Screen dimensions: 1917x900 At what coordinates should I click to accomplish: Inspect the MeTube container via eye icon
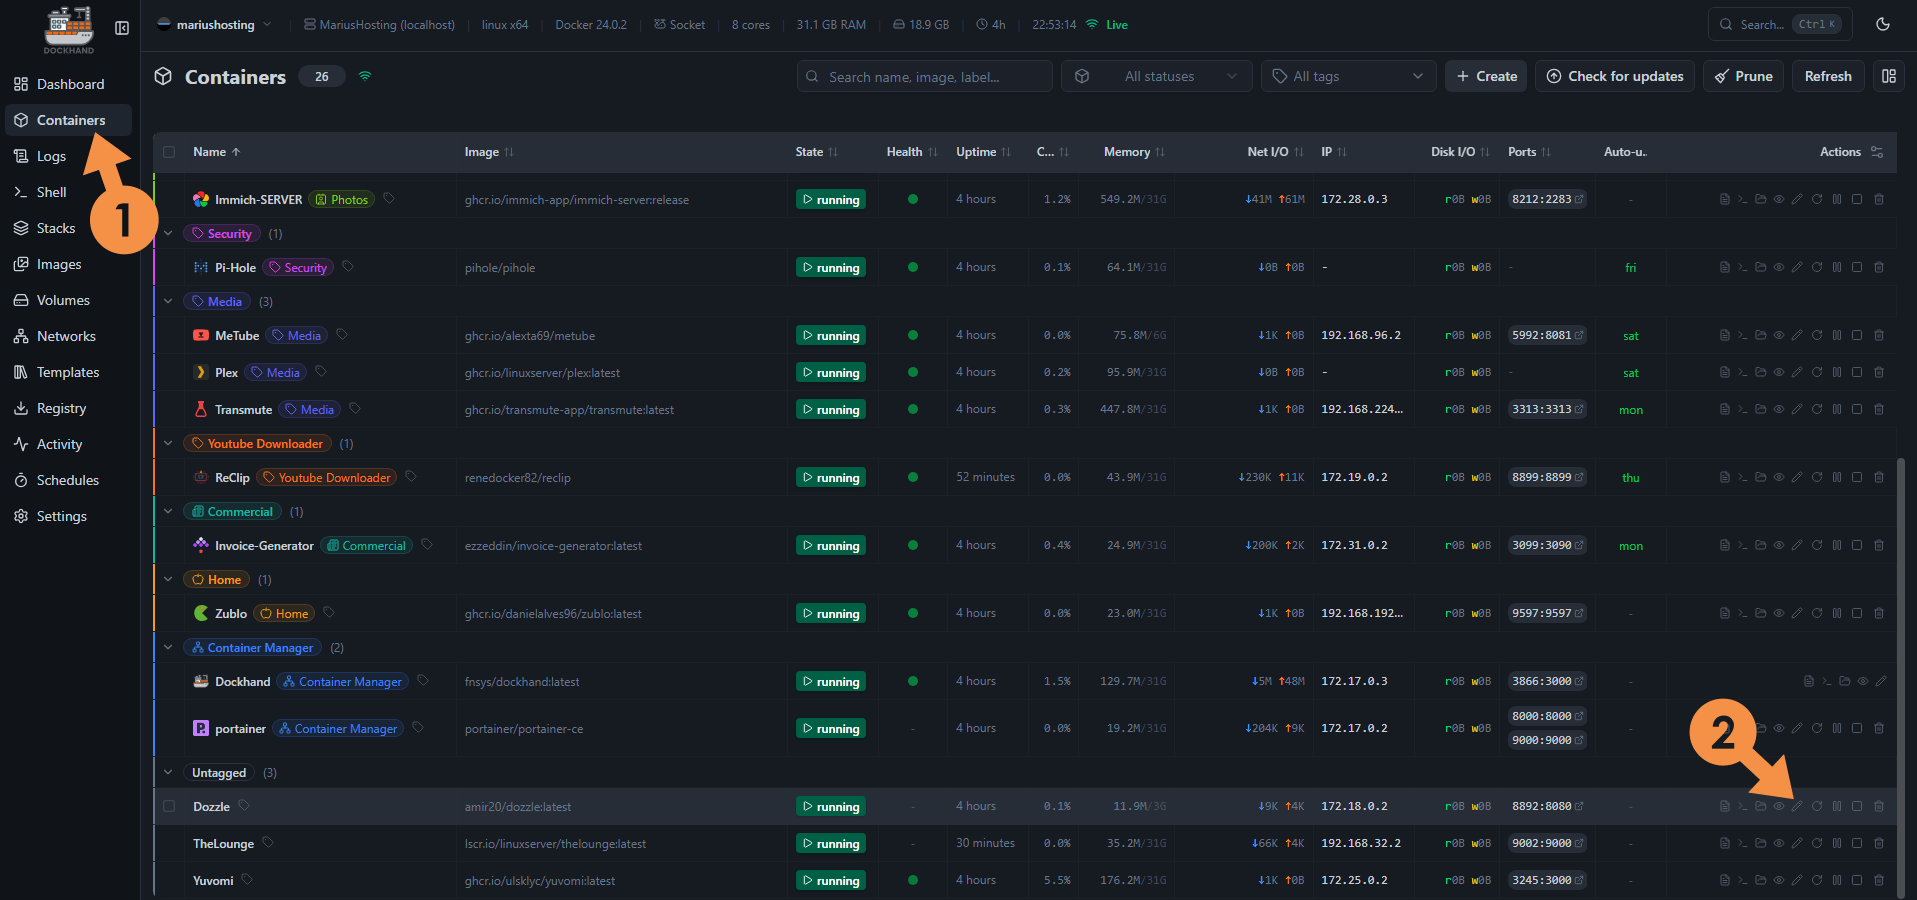coord(1779,335)
